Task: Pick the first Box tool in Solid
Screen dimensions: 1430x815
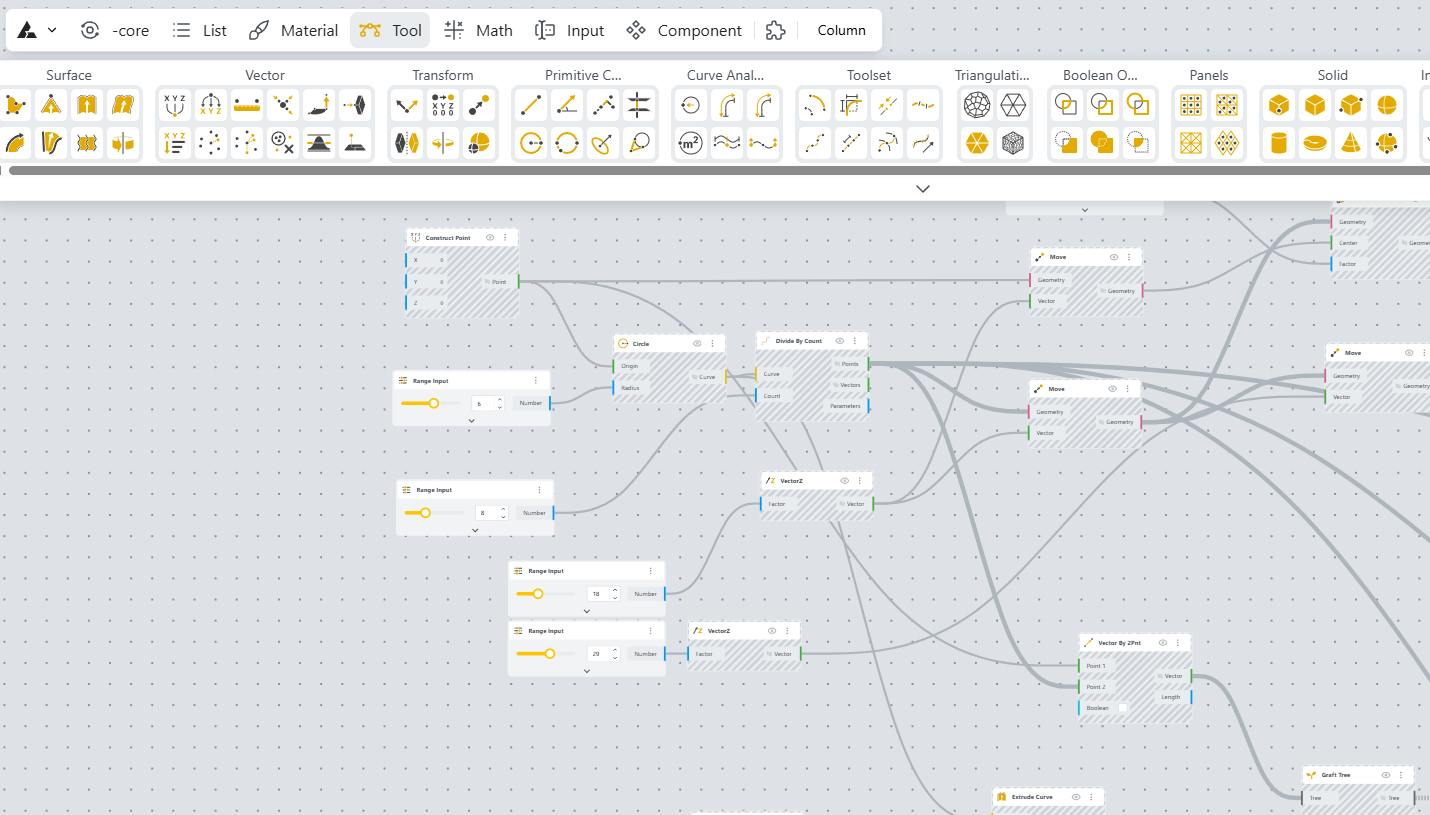Action: point(1278,105)
